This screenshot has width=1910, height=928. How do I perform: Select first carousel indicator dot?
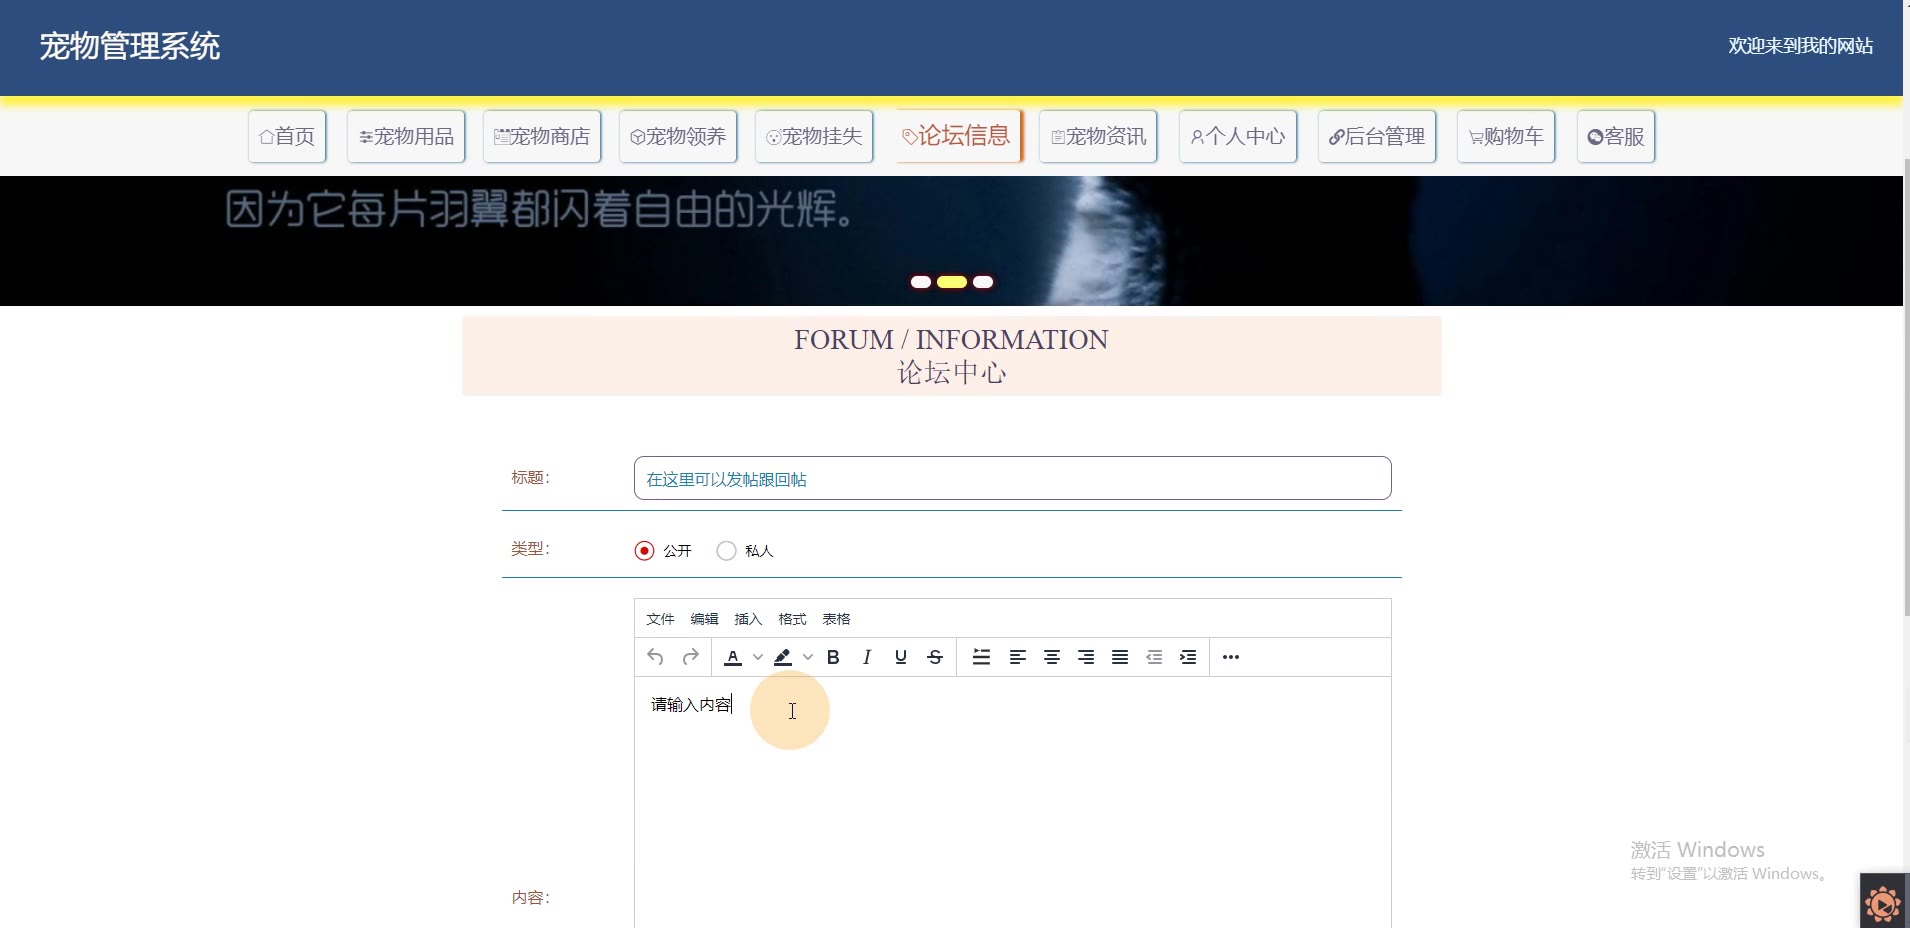tap(921, 282)
